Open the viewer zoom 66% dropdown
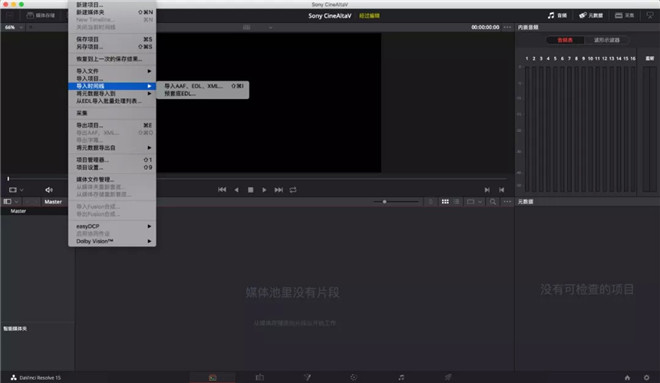The width and height of the screenshot is (660, 383). pos(13,27)
